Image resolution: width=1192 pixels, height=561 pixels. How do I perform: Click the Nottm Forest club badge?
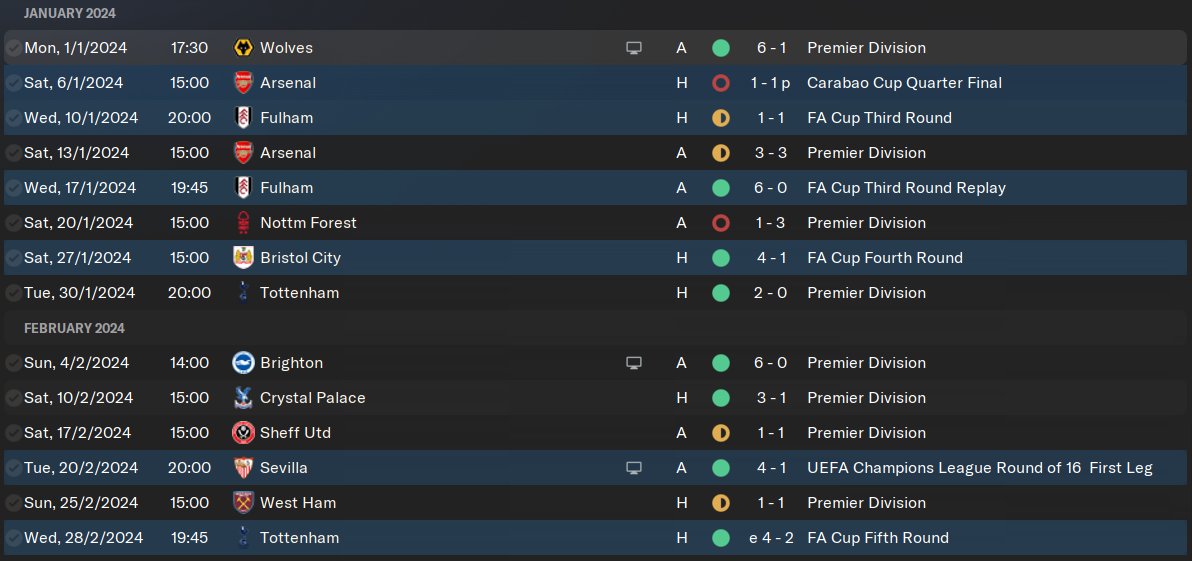click(x=242, y=223)
